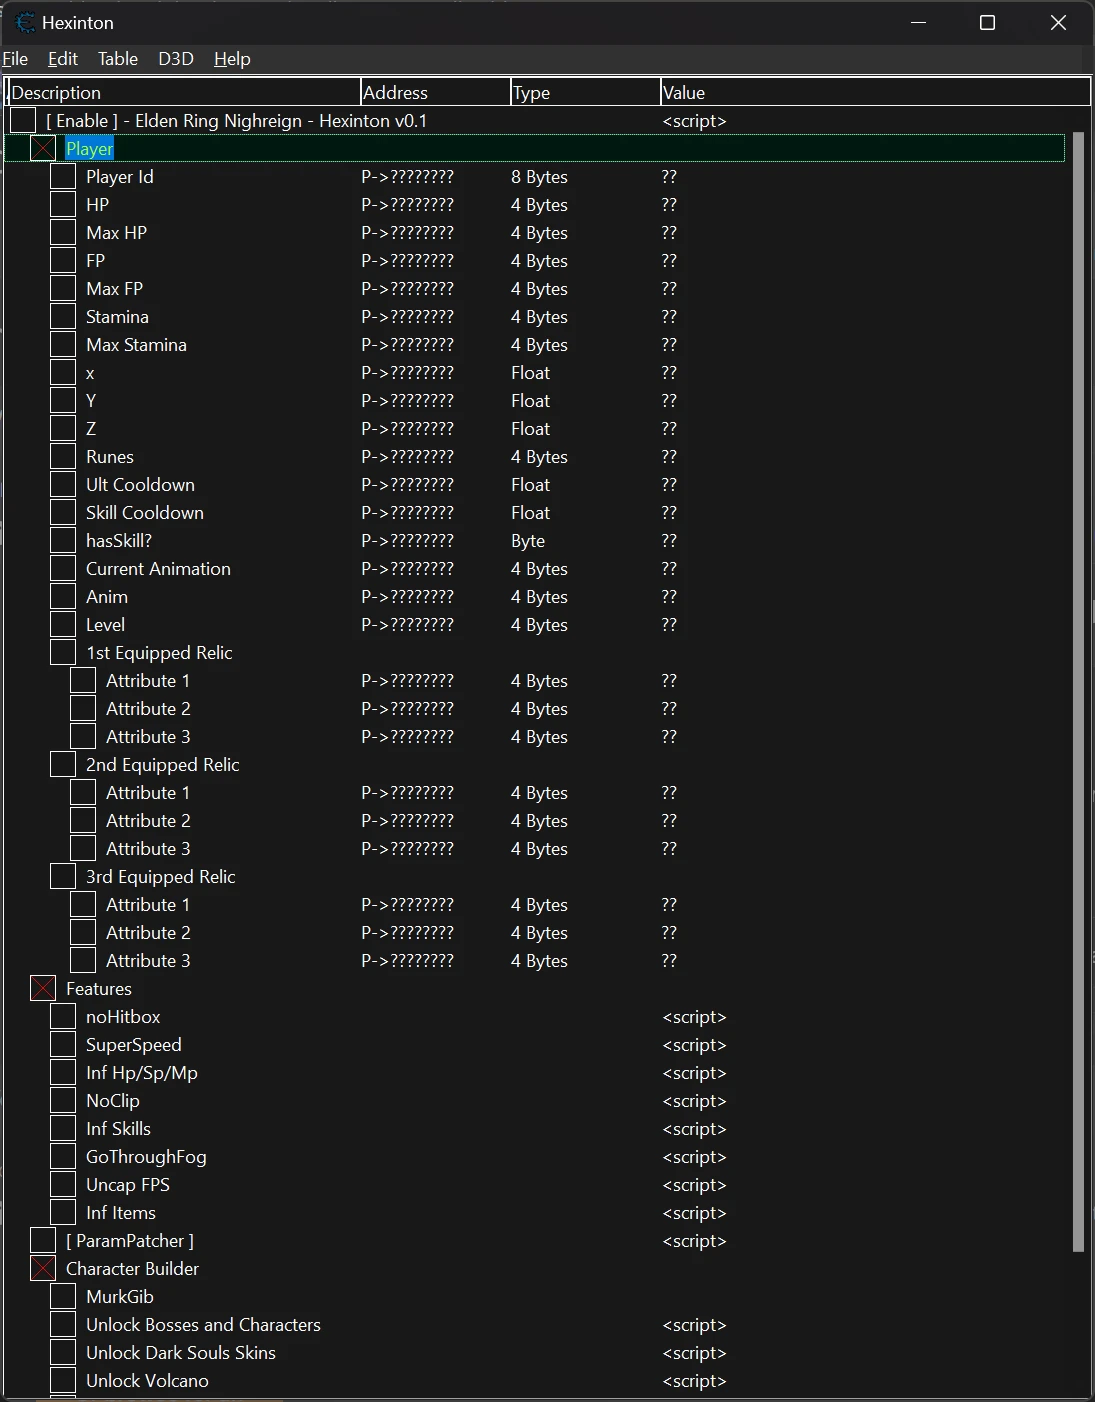Uncheck the Features group checkbox
This screenshot has height=1402, width=1095.
(x=42, y=988)
